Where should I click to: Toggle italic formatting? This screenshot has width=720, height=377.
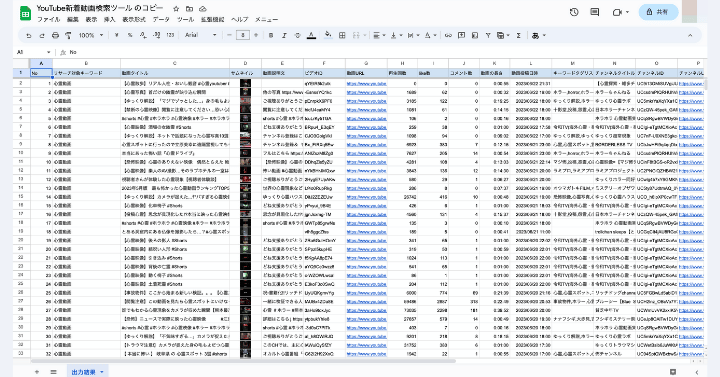284,35
